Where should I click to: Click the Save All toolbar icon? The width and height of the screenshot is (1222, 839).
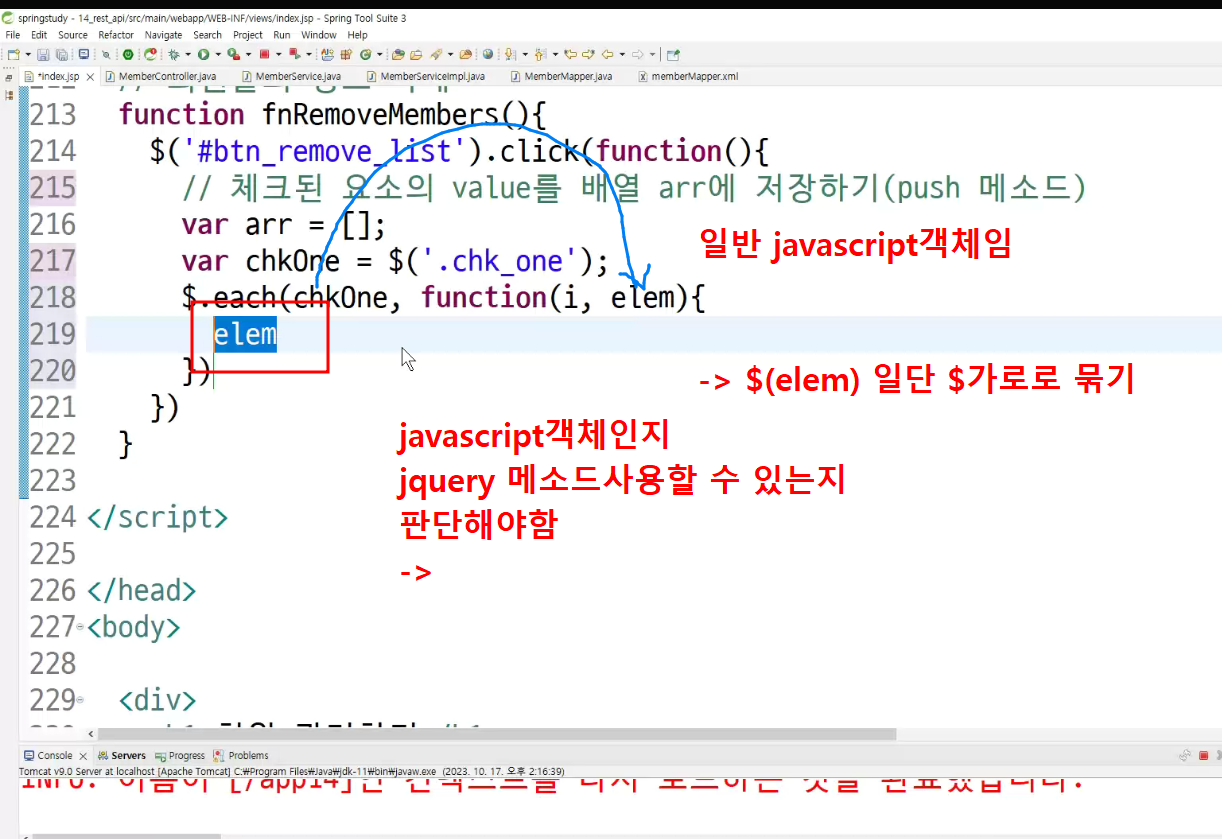point(61,54)
